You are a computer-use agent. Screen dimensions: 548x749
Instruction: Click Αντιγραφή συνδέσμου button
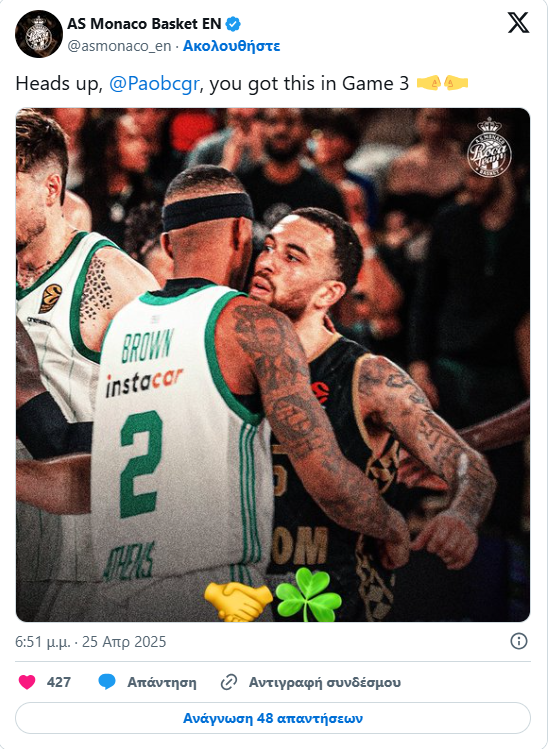click(x=324, y=682)
